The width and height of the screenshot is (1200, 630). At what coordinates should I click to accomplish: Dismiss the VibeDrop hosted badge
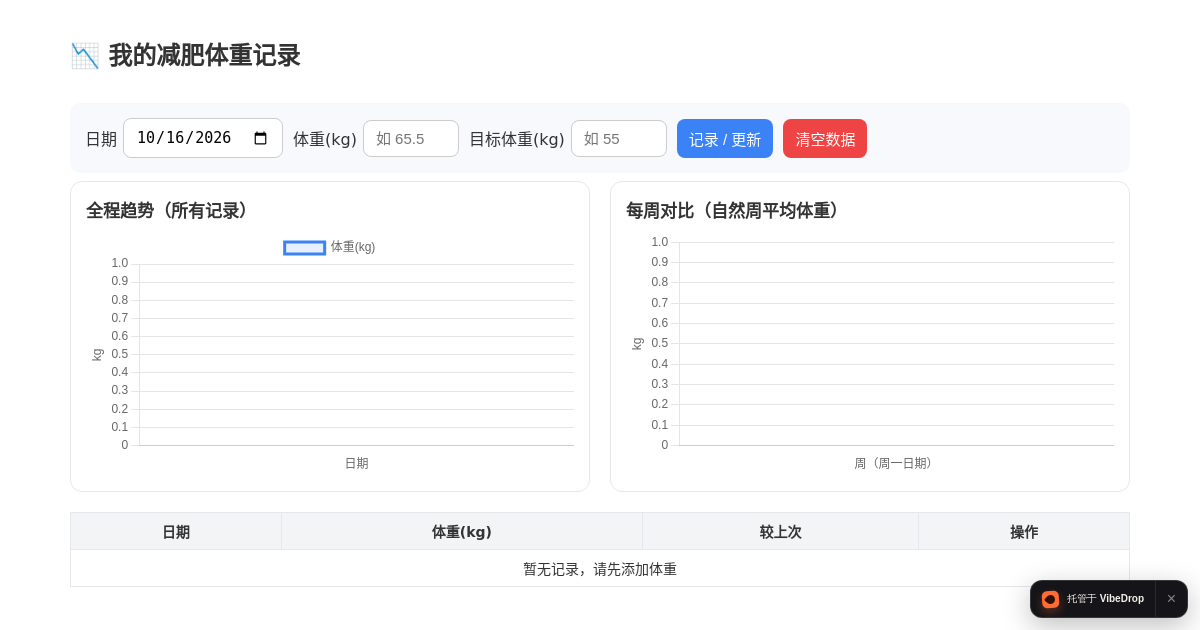coord(1171,599)
